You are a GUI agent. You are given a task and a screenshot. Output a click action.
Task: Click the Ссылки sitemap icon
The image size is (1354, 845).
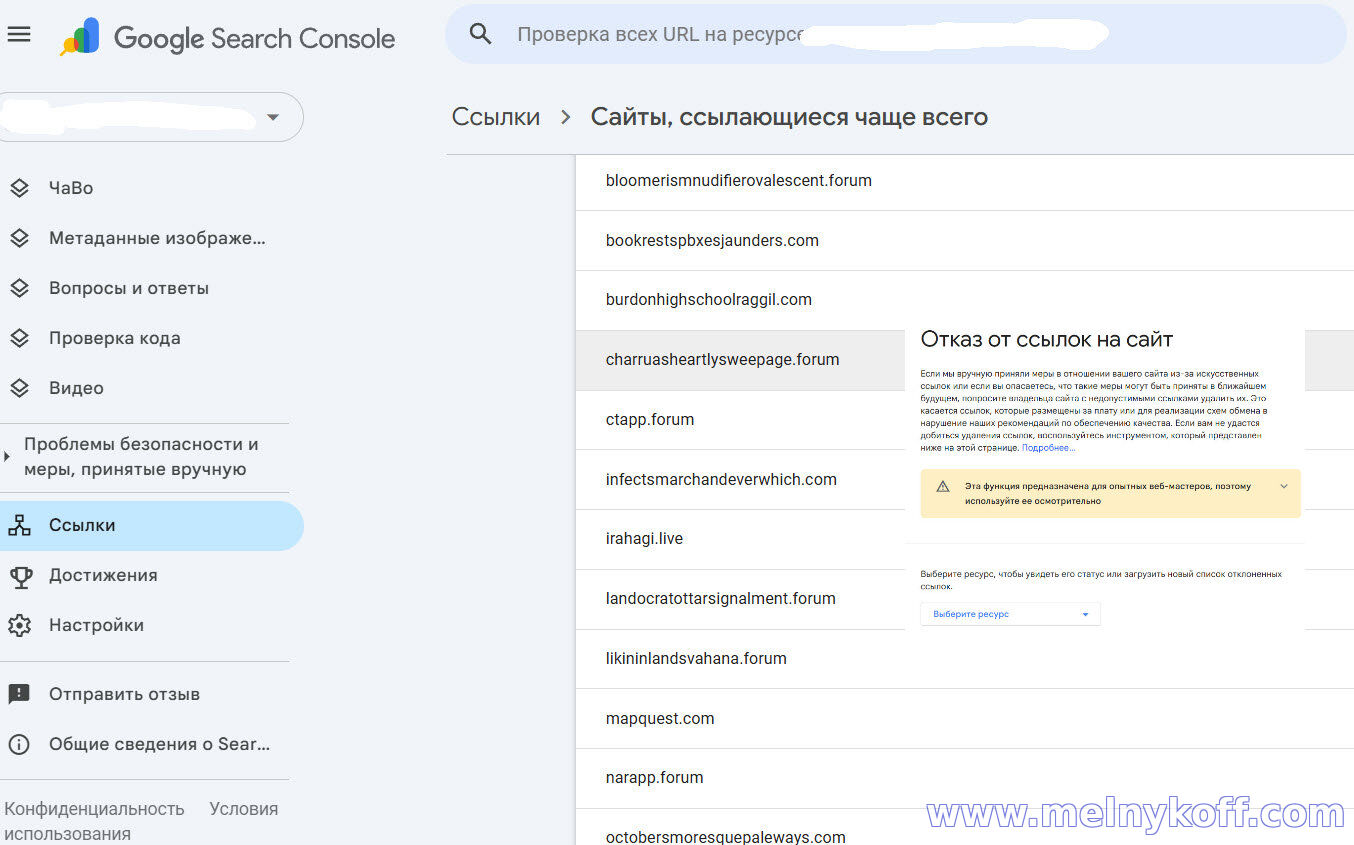pos(19,525)
